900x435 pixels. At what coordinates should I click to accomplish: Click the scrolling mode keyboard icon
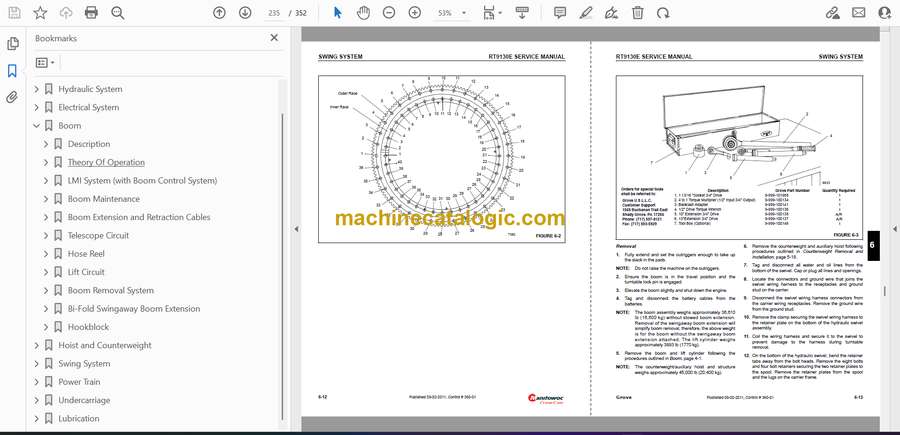pyautogui.click(x=522, y=13)
